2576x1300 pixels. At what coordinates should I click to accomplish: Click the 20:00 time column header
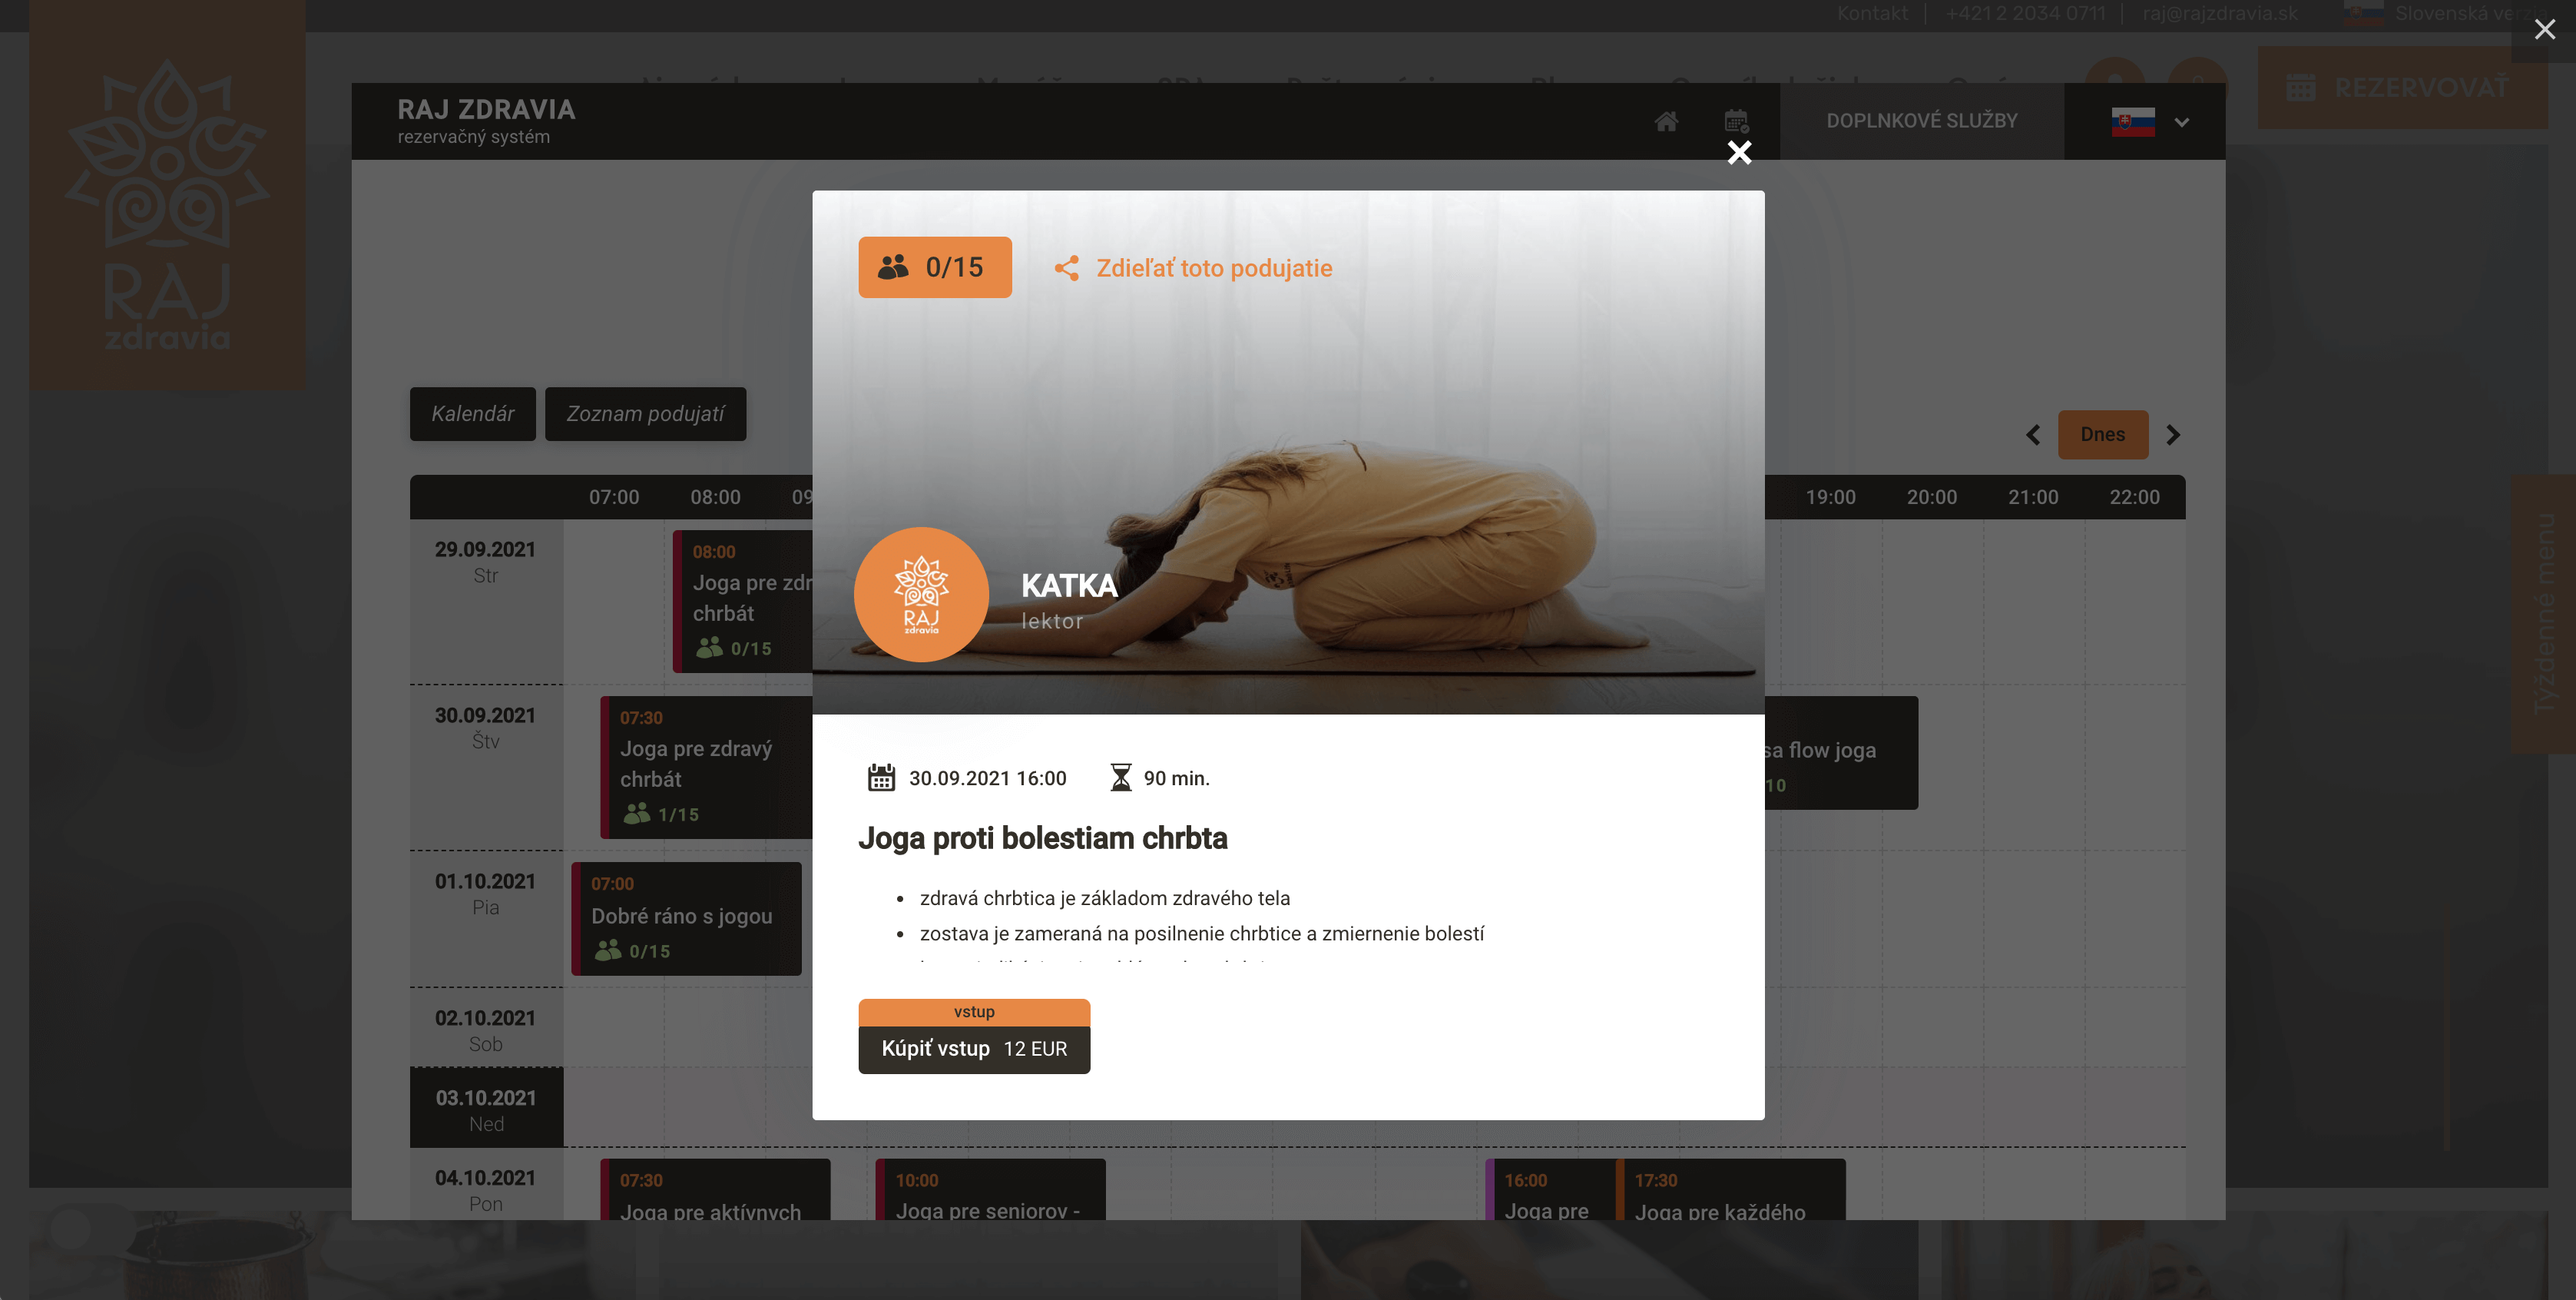click(1931, 497)
